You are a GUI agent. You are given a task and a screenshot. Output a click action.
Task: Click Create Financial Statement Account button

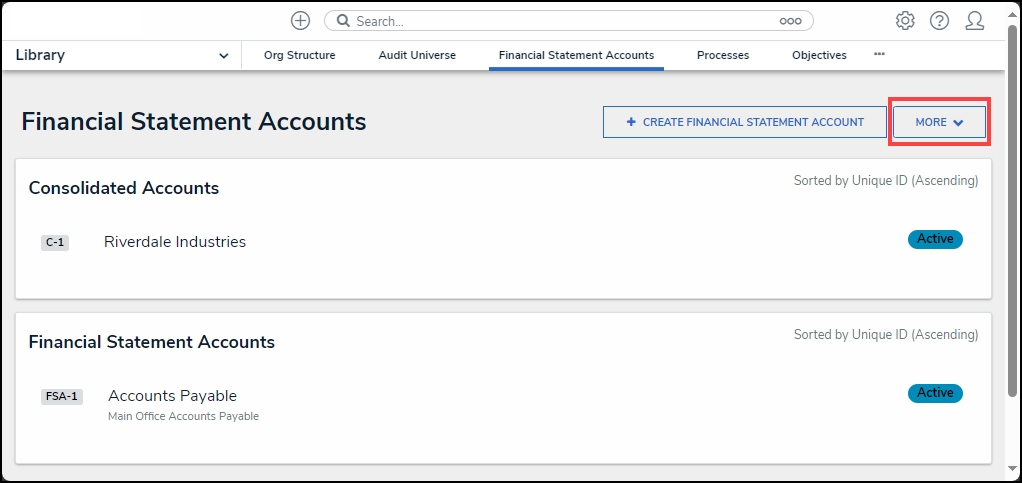745,122
